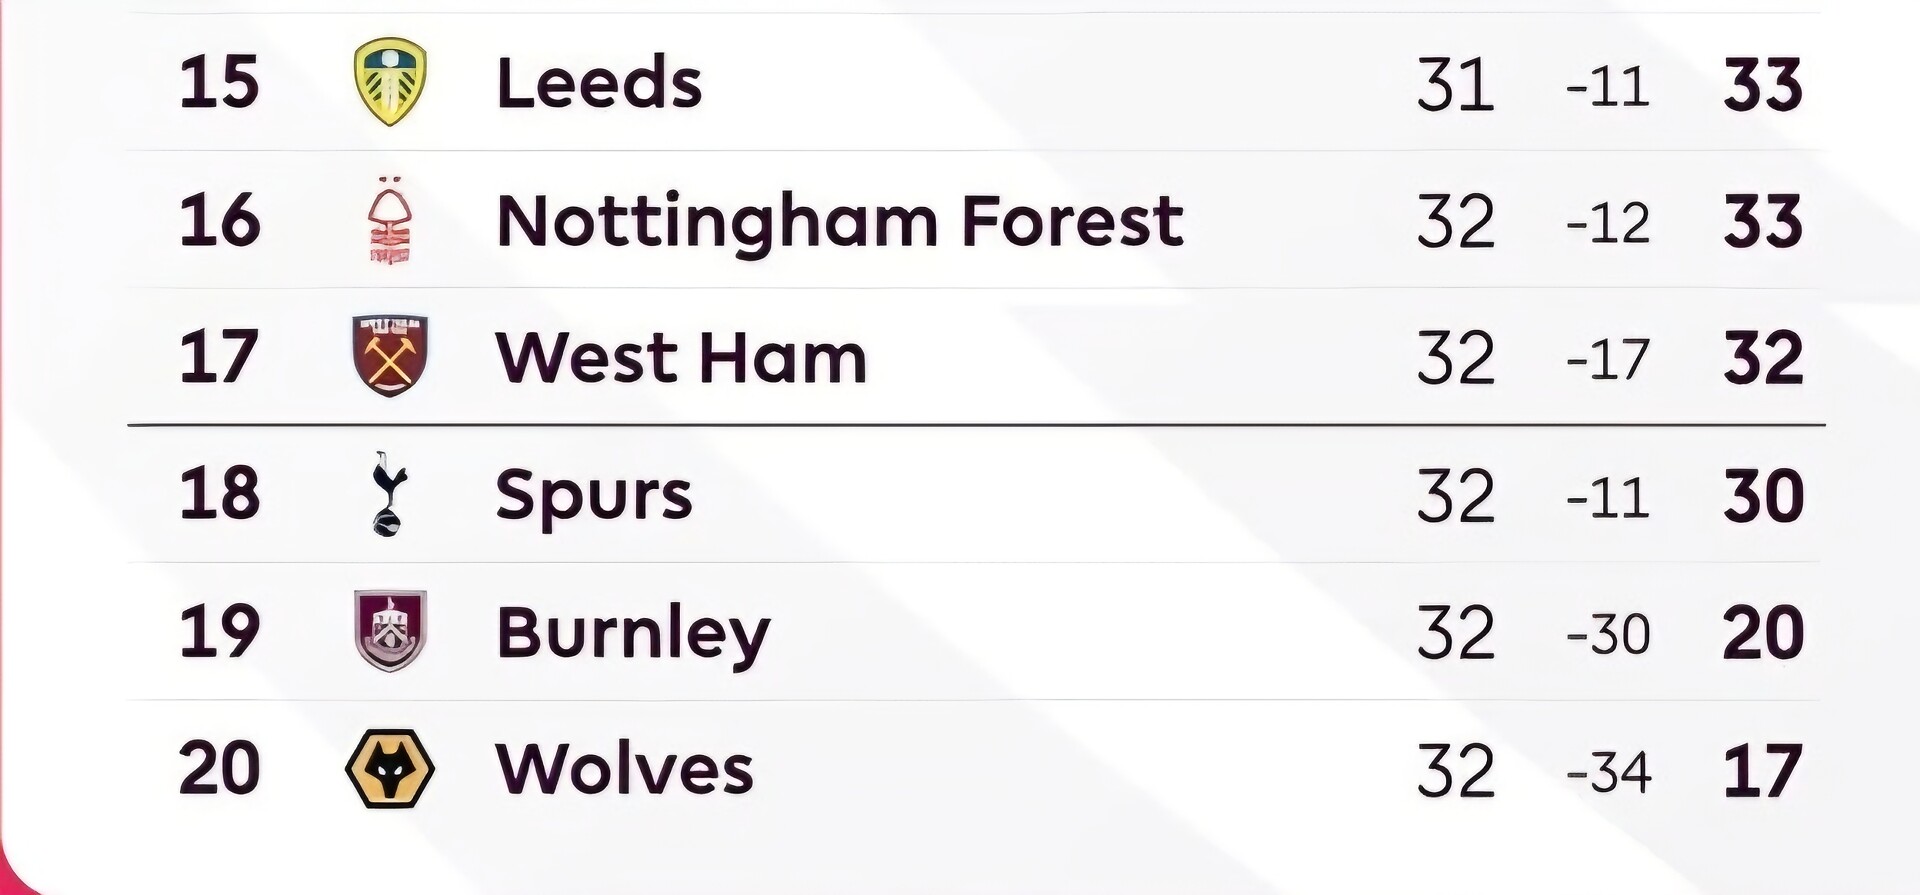The width and height of the screenshot is (1920, 895).
Task: Click position number 20 in the table
Action: click(219, 768)
